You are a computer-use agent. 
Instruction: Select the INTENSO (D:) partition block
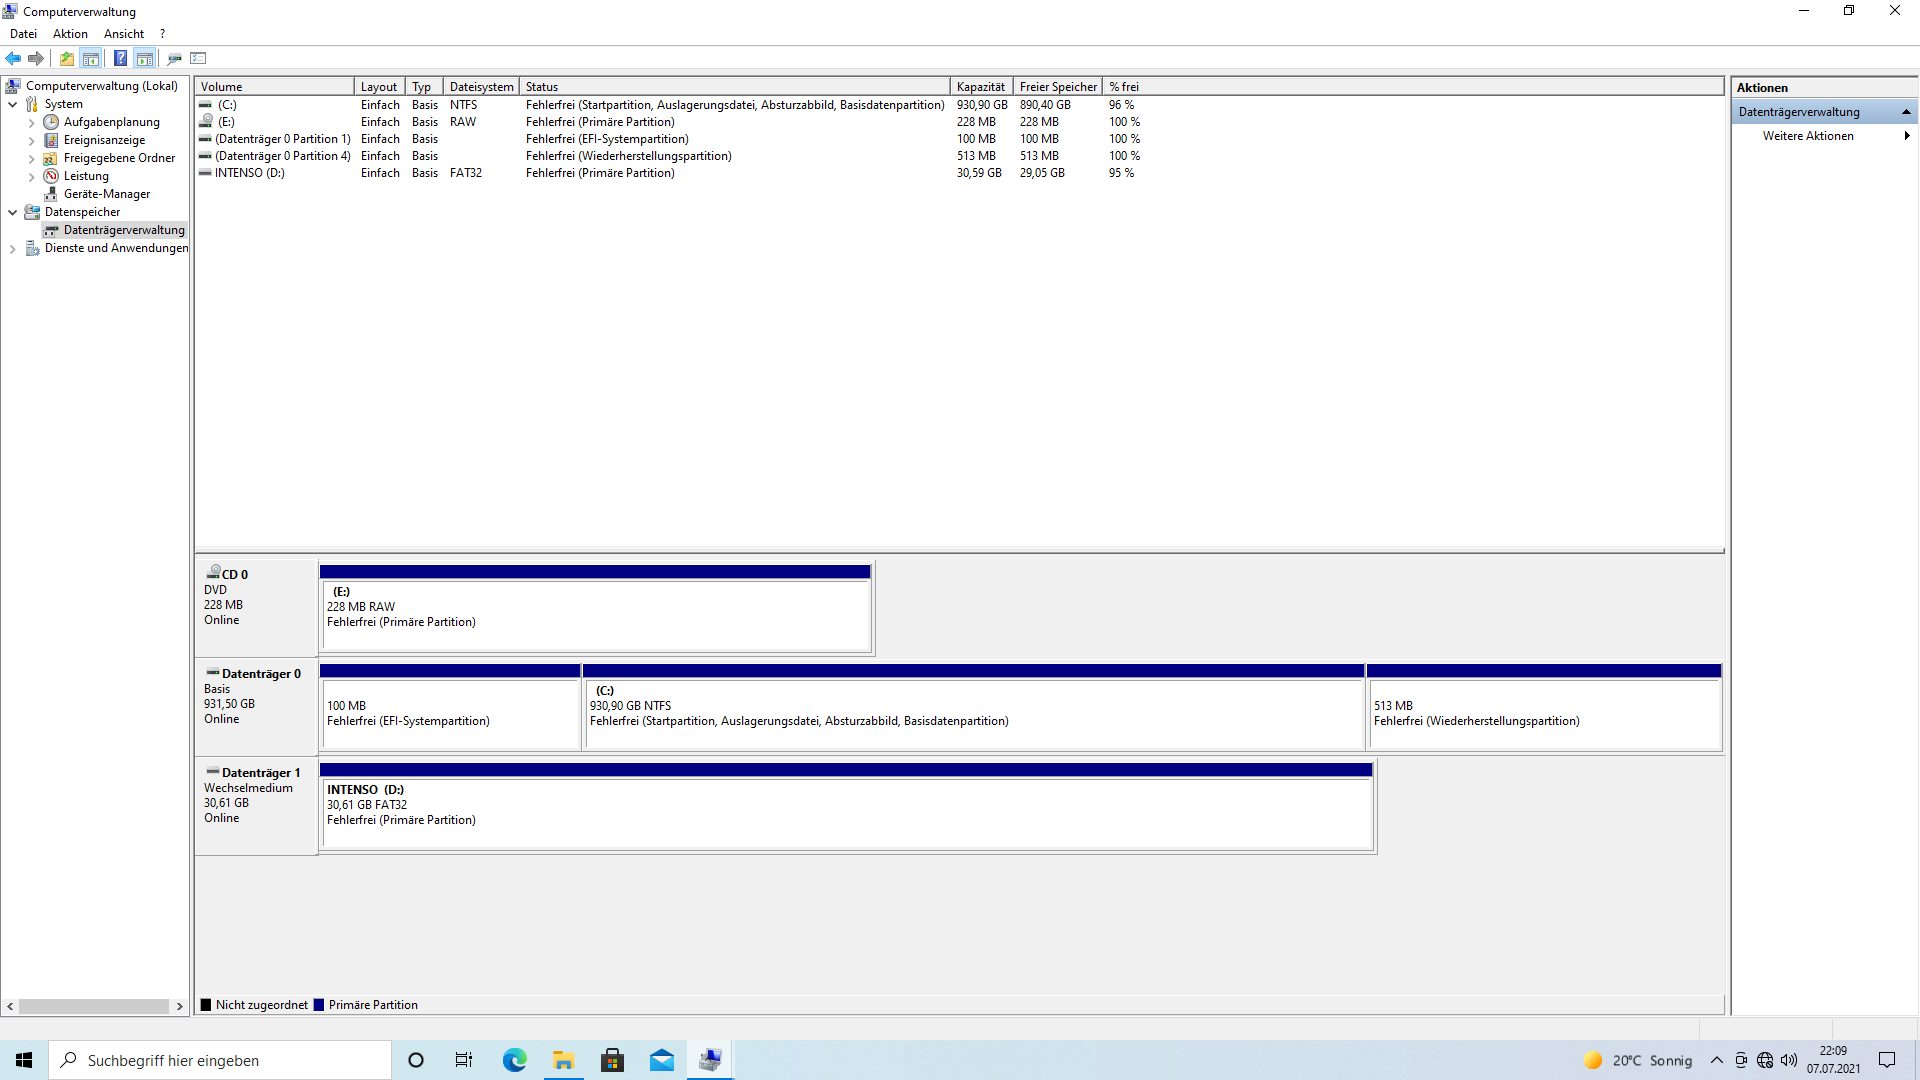pos(846,812)
